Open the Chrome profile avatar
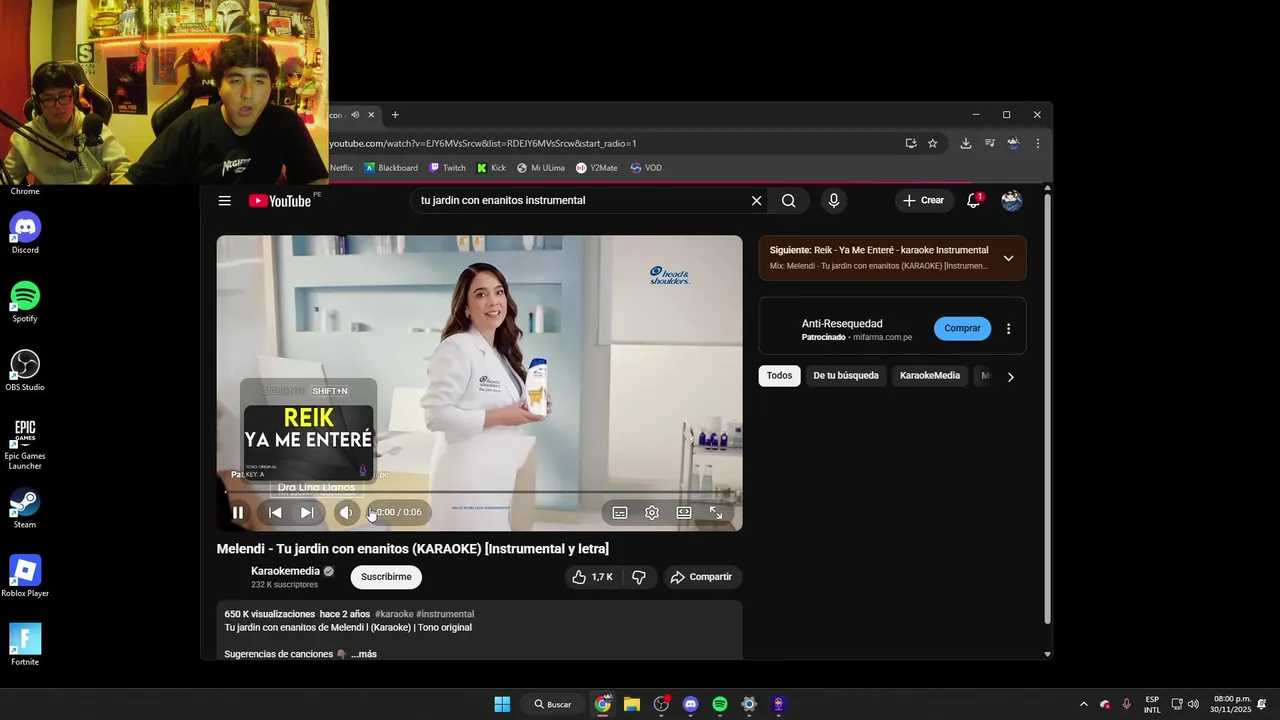 point(1013,143)
